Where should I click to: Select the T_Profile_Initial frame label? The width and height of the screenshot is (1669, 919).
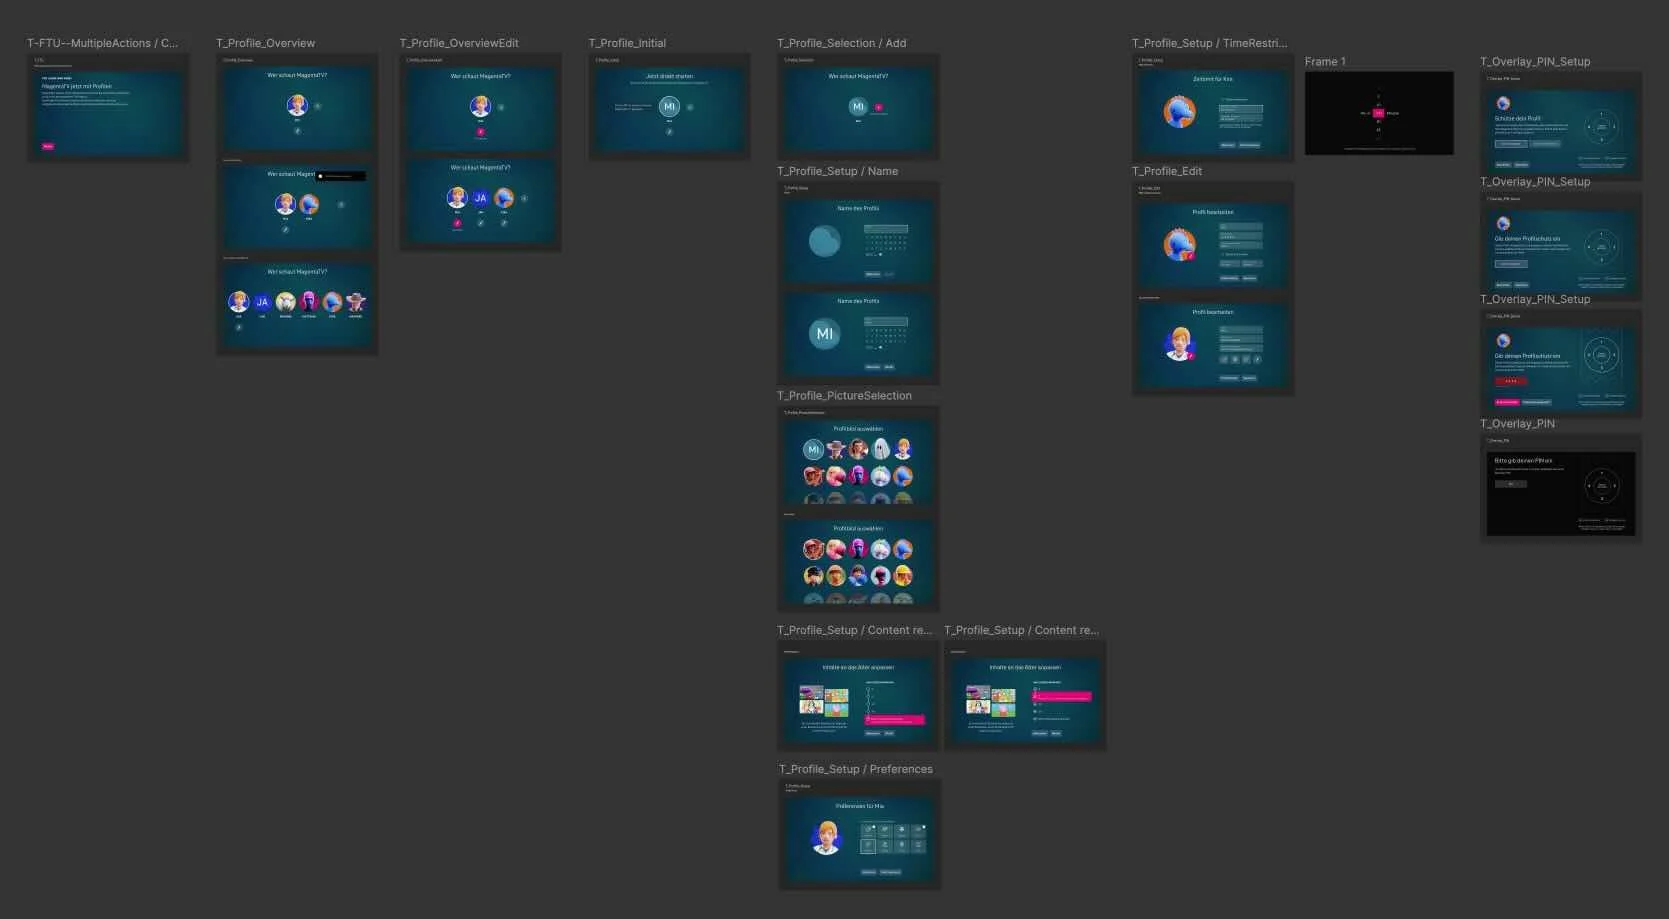click(x=627, y=43)
